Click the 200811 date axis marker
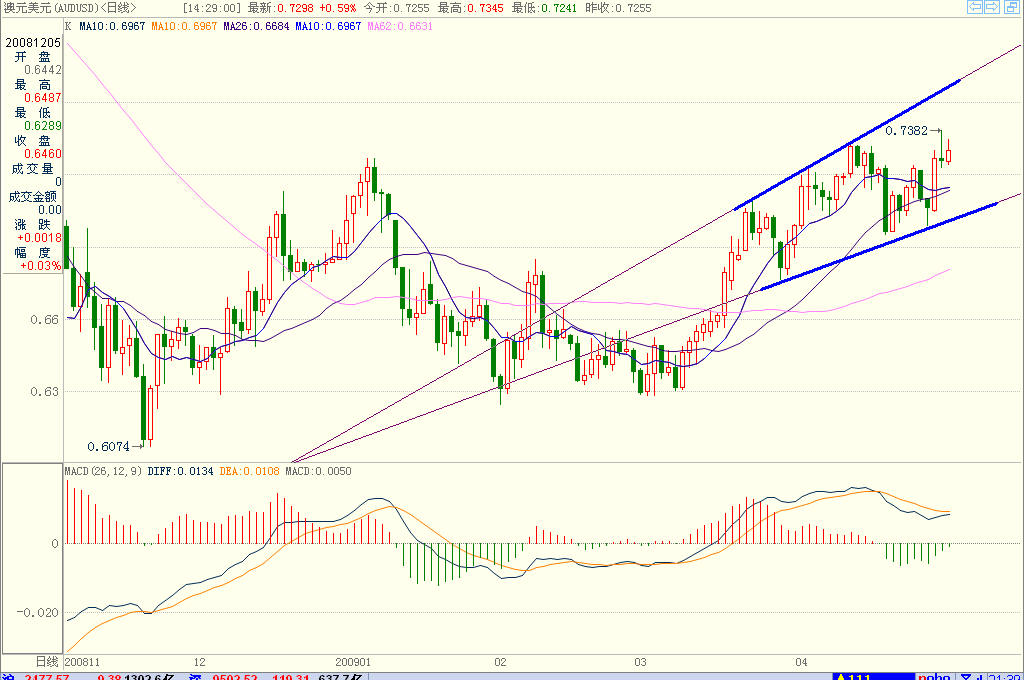This screenshot has height=680, width=1024. coord(82,662)
